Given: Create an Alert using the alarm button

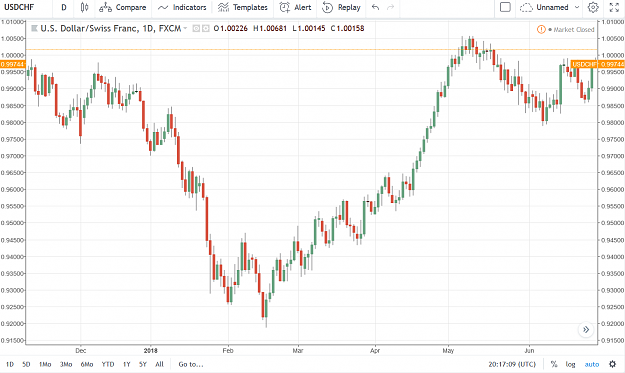Looking at the screenshot, I should (295, 7).
